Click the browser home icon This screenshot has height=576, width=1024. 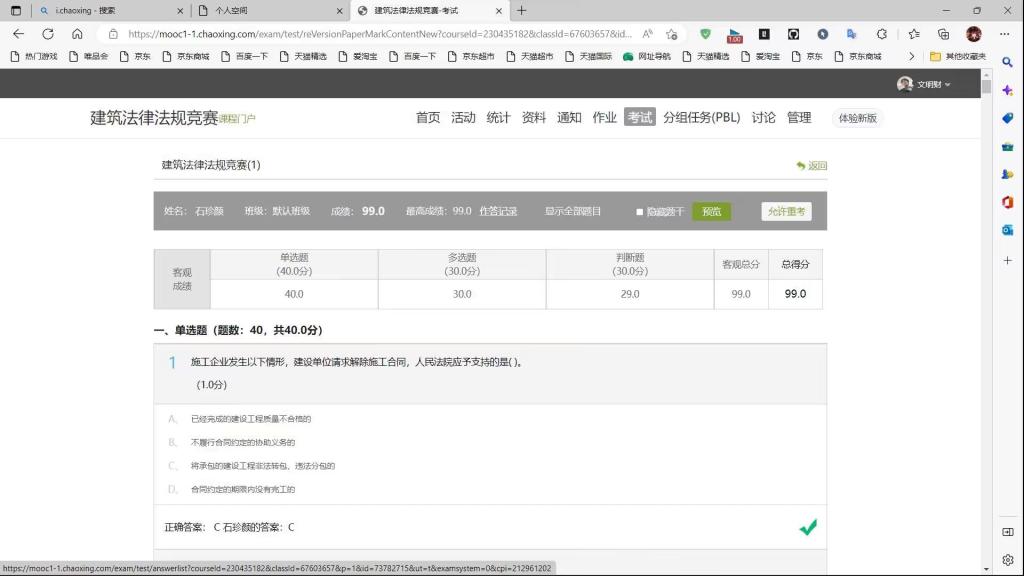(x=77, y=33)
